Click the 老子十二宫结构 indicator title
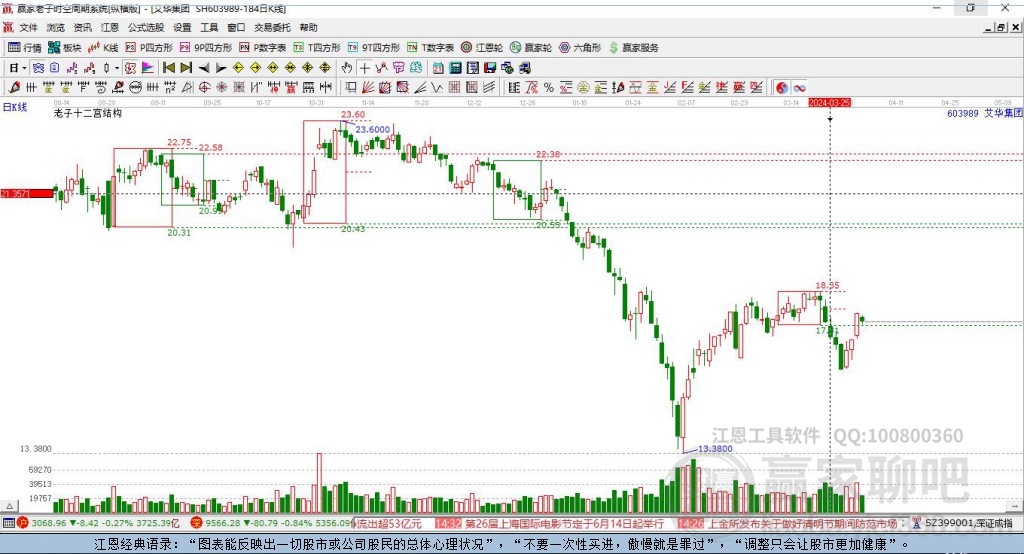Image resolution: width=1024 pixels, height=554 pixels. pos(88,113)
